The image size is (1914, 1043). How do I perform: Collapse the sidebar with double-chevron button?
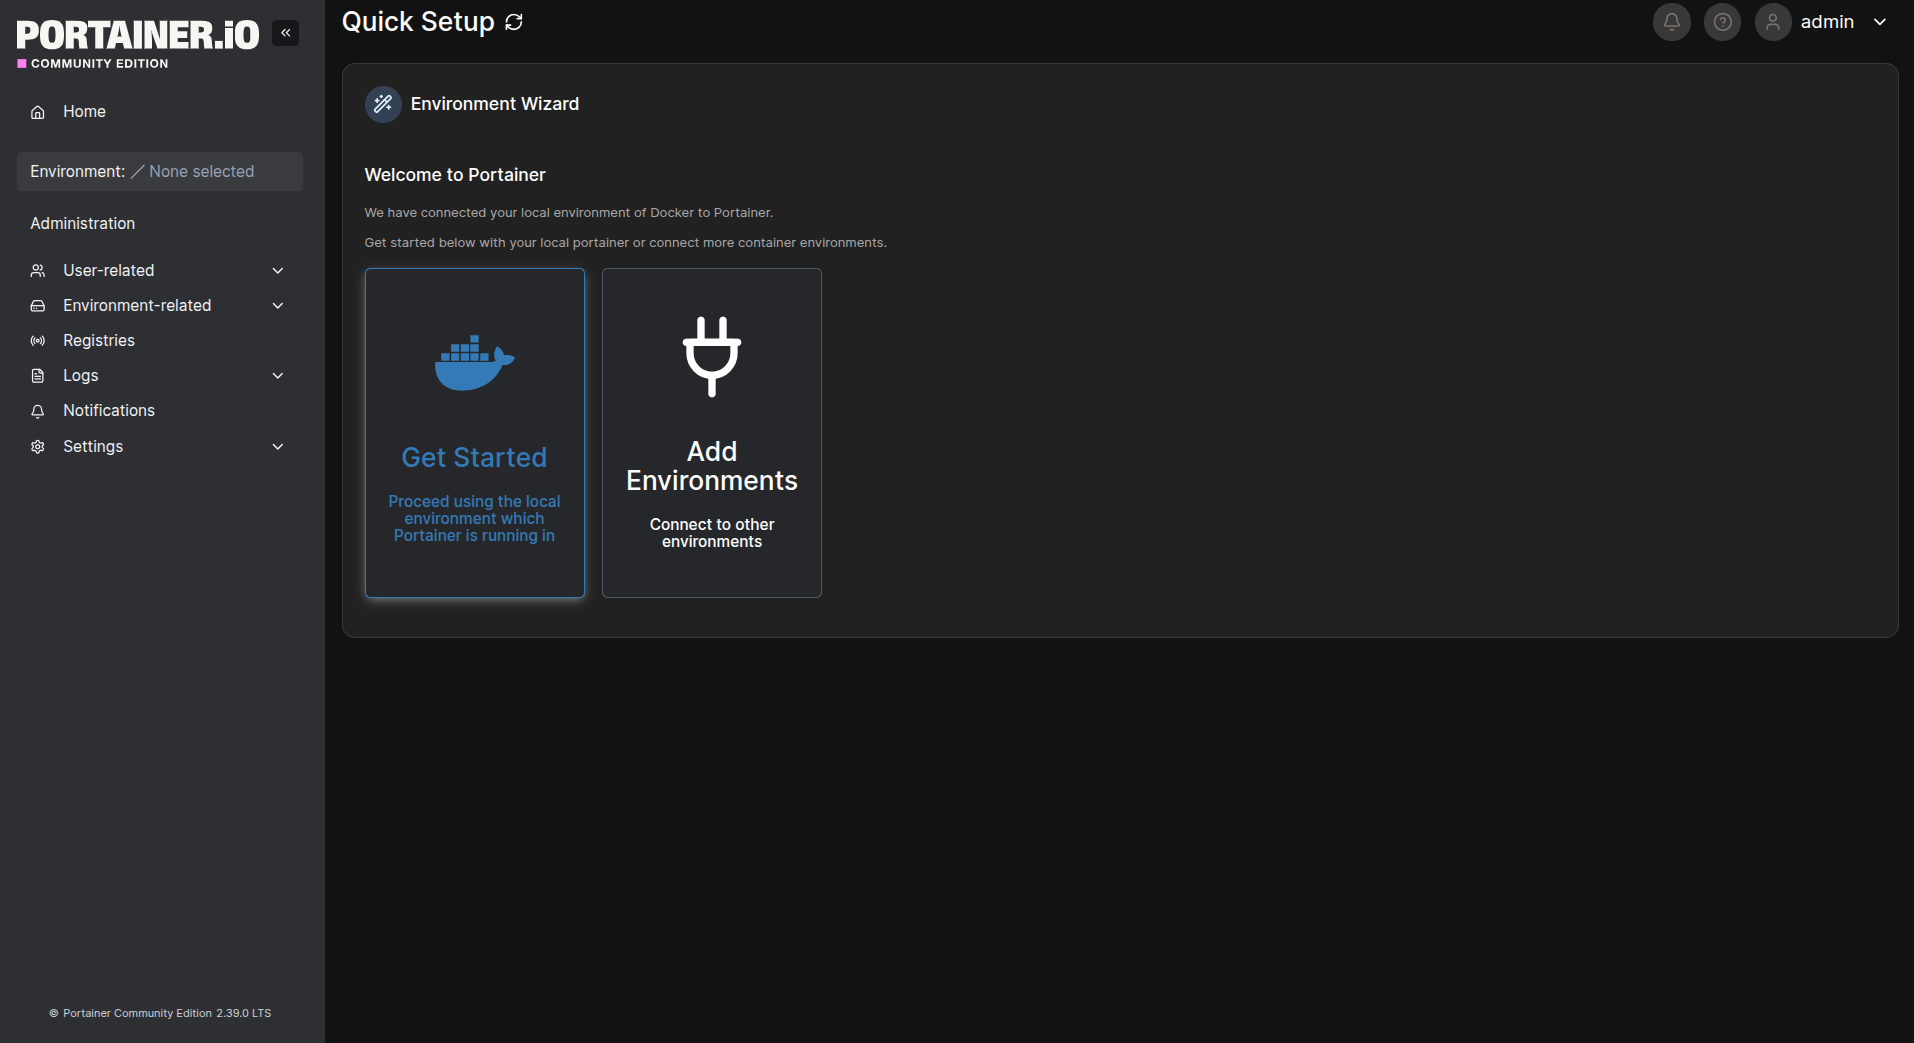286,33
